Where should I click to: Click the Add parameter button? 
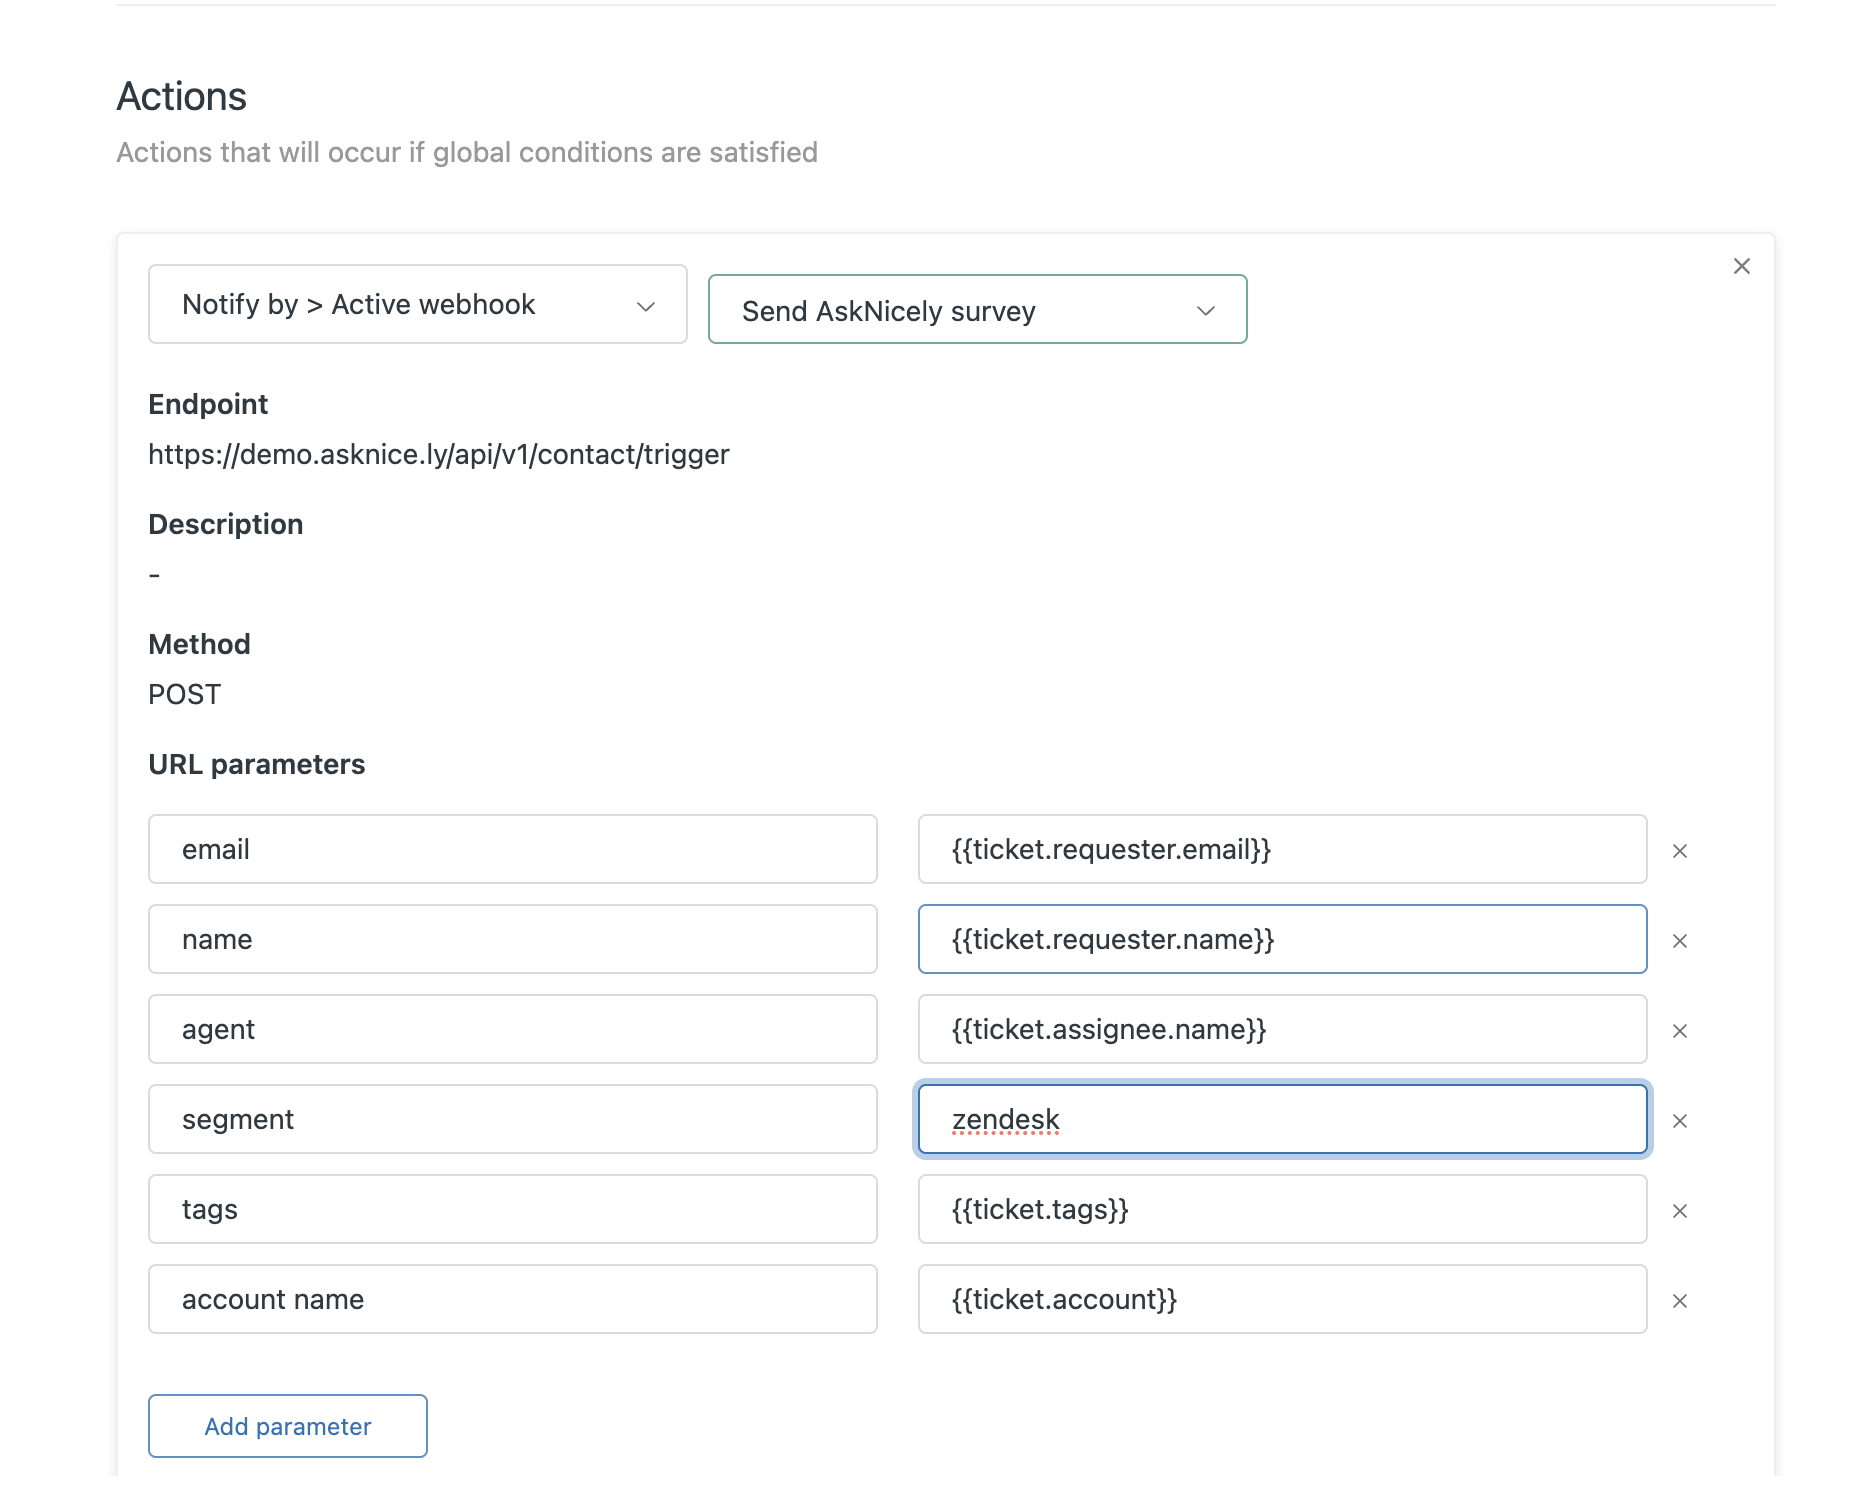point(288,1426)
